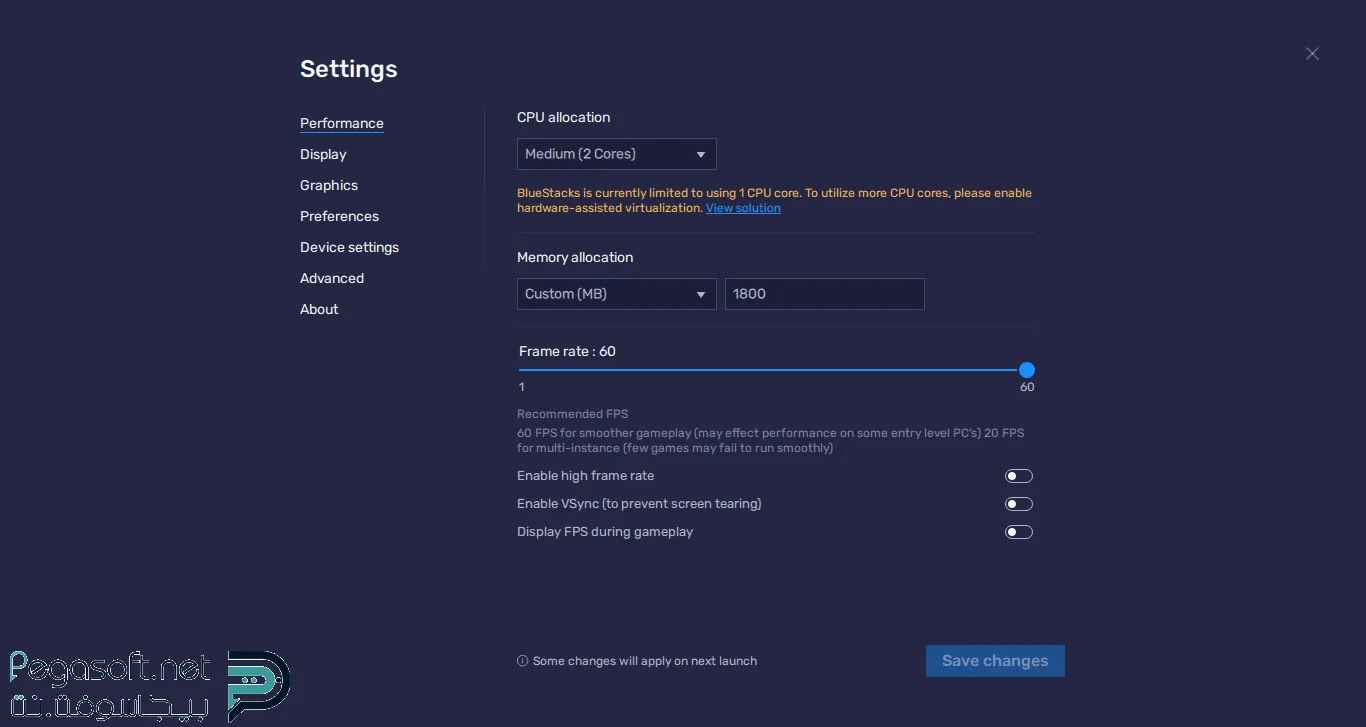The image size is (1366, 727).
Task: Click the Pegasoft.net watermark text
Action: point(110,668)
